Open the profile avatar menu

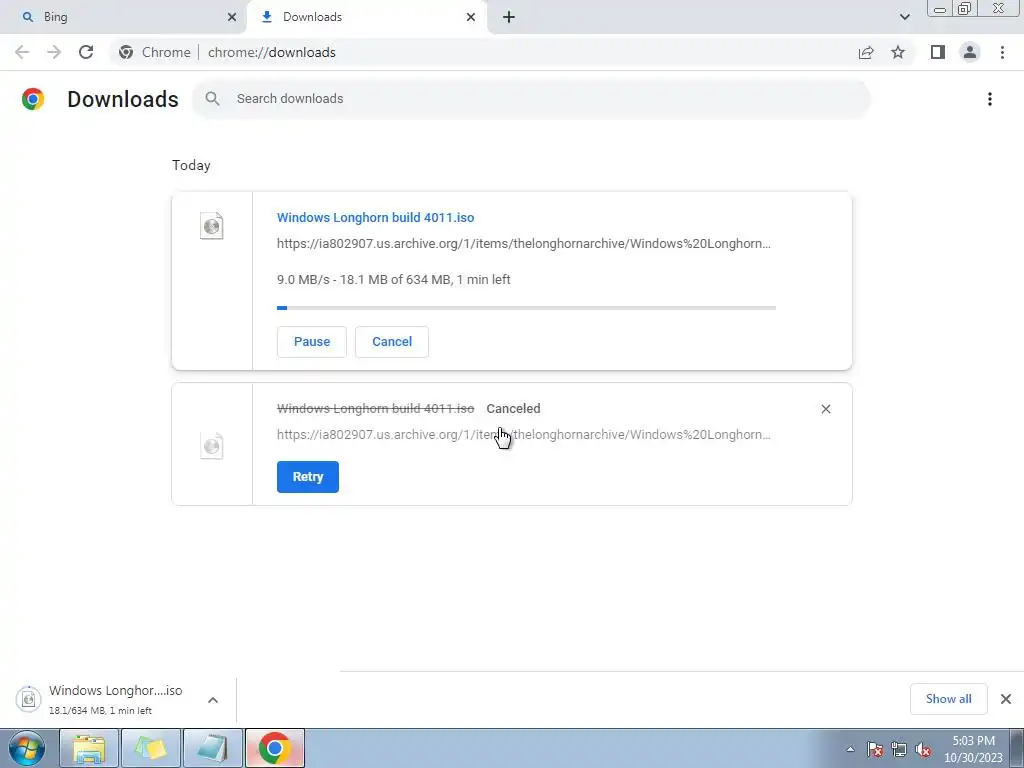click(970, 52)
